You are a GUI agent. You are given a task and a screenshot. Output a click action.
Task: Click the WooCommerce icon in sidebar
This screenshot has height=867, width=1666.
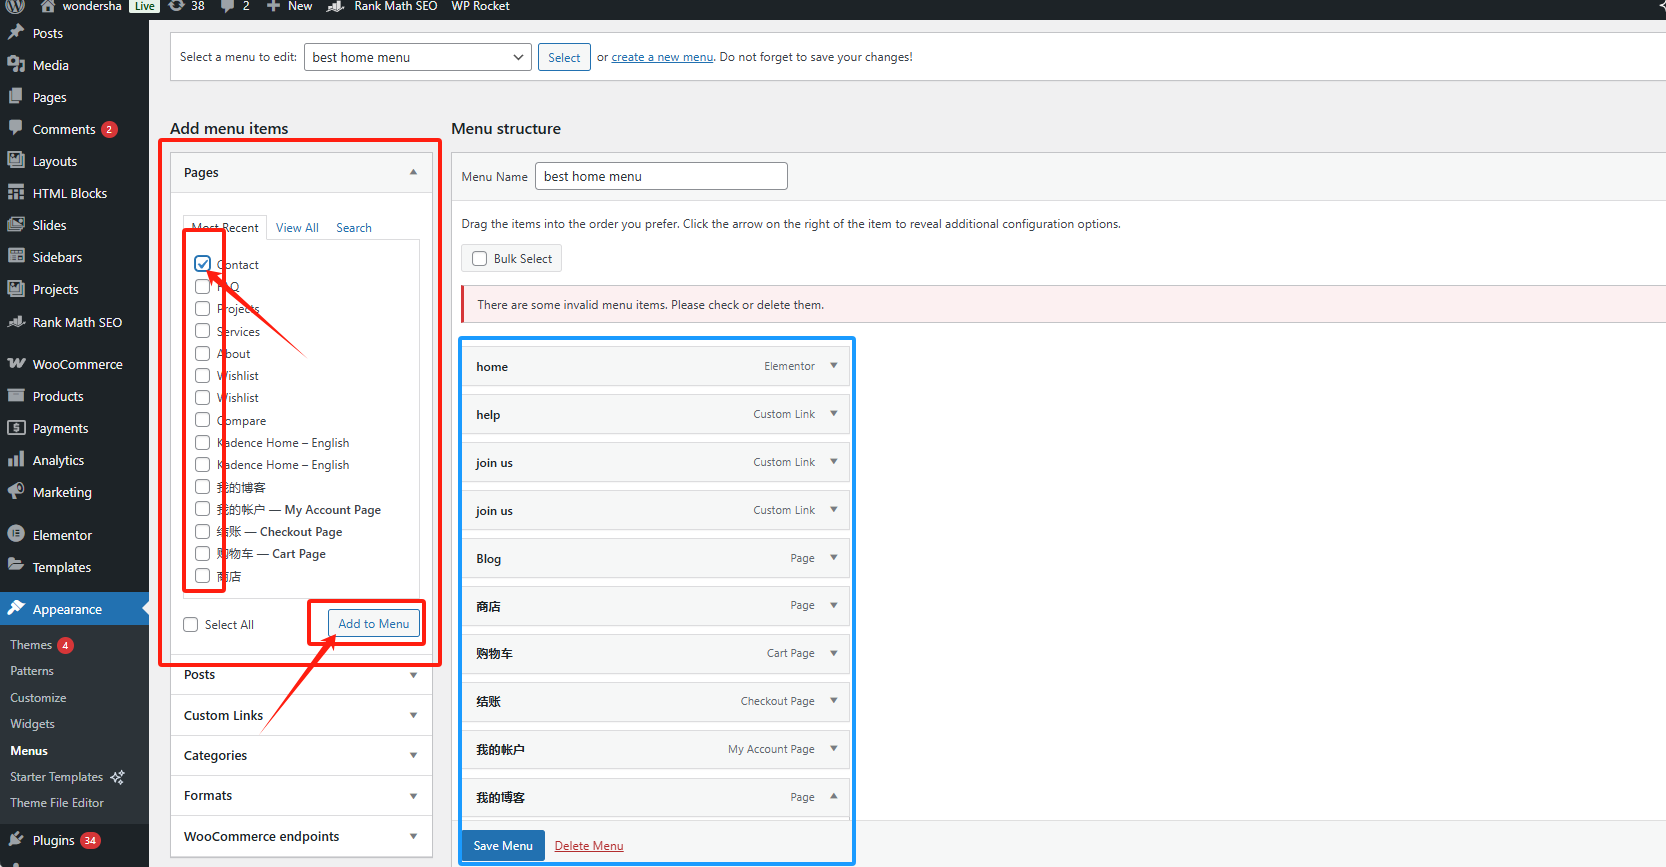[x=16, y=364]
